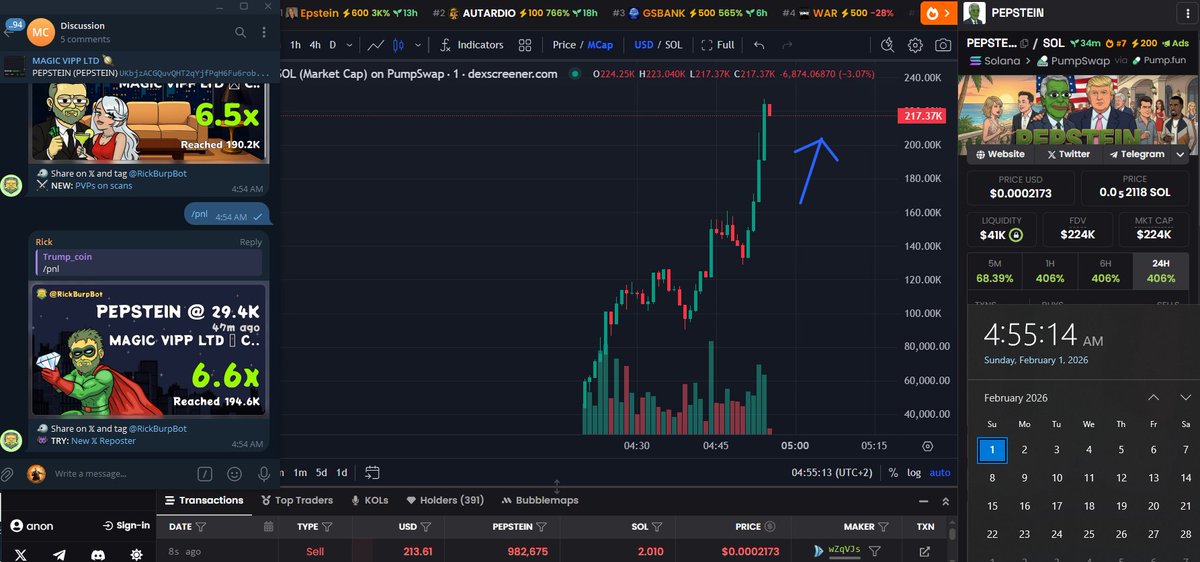Open Discord link in footer

tap(98, 554)
